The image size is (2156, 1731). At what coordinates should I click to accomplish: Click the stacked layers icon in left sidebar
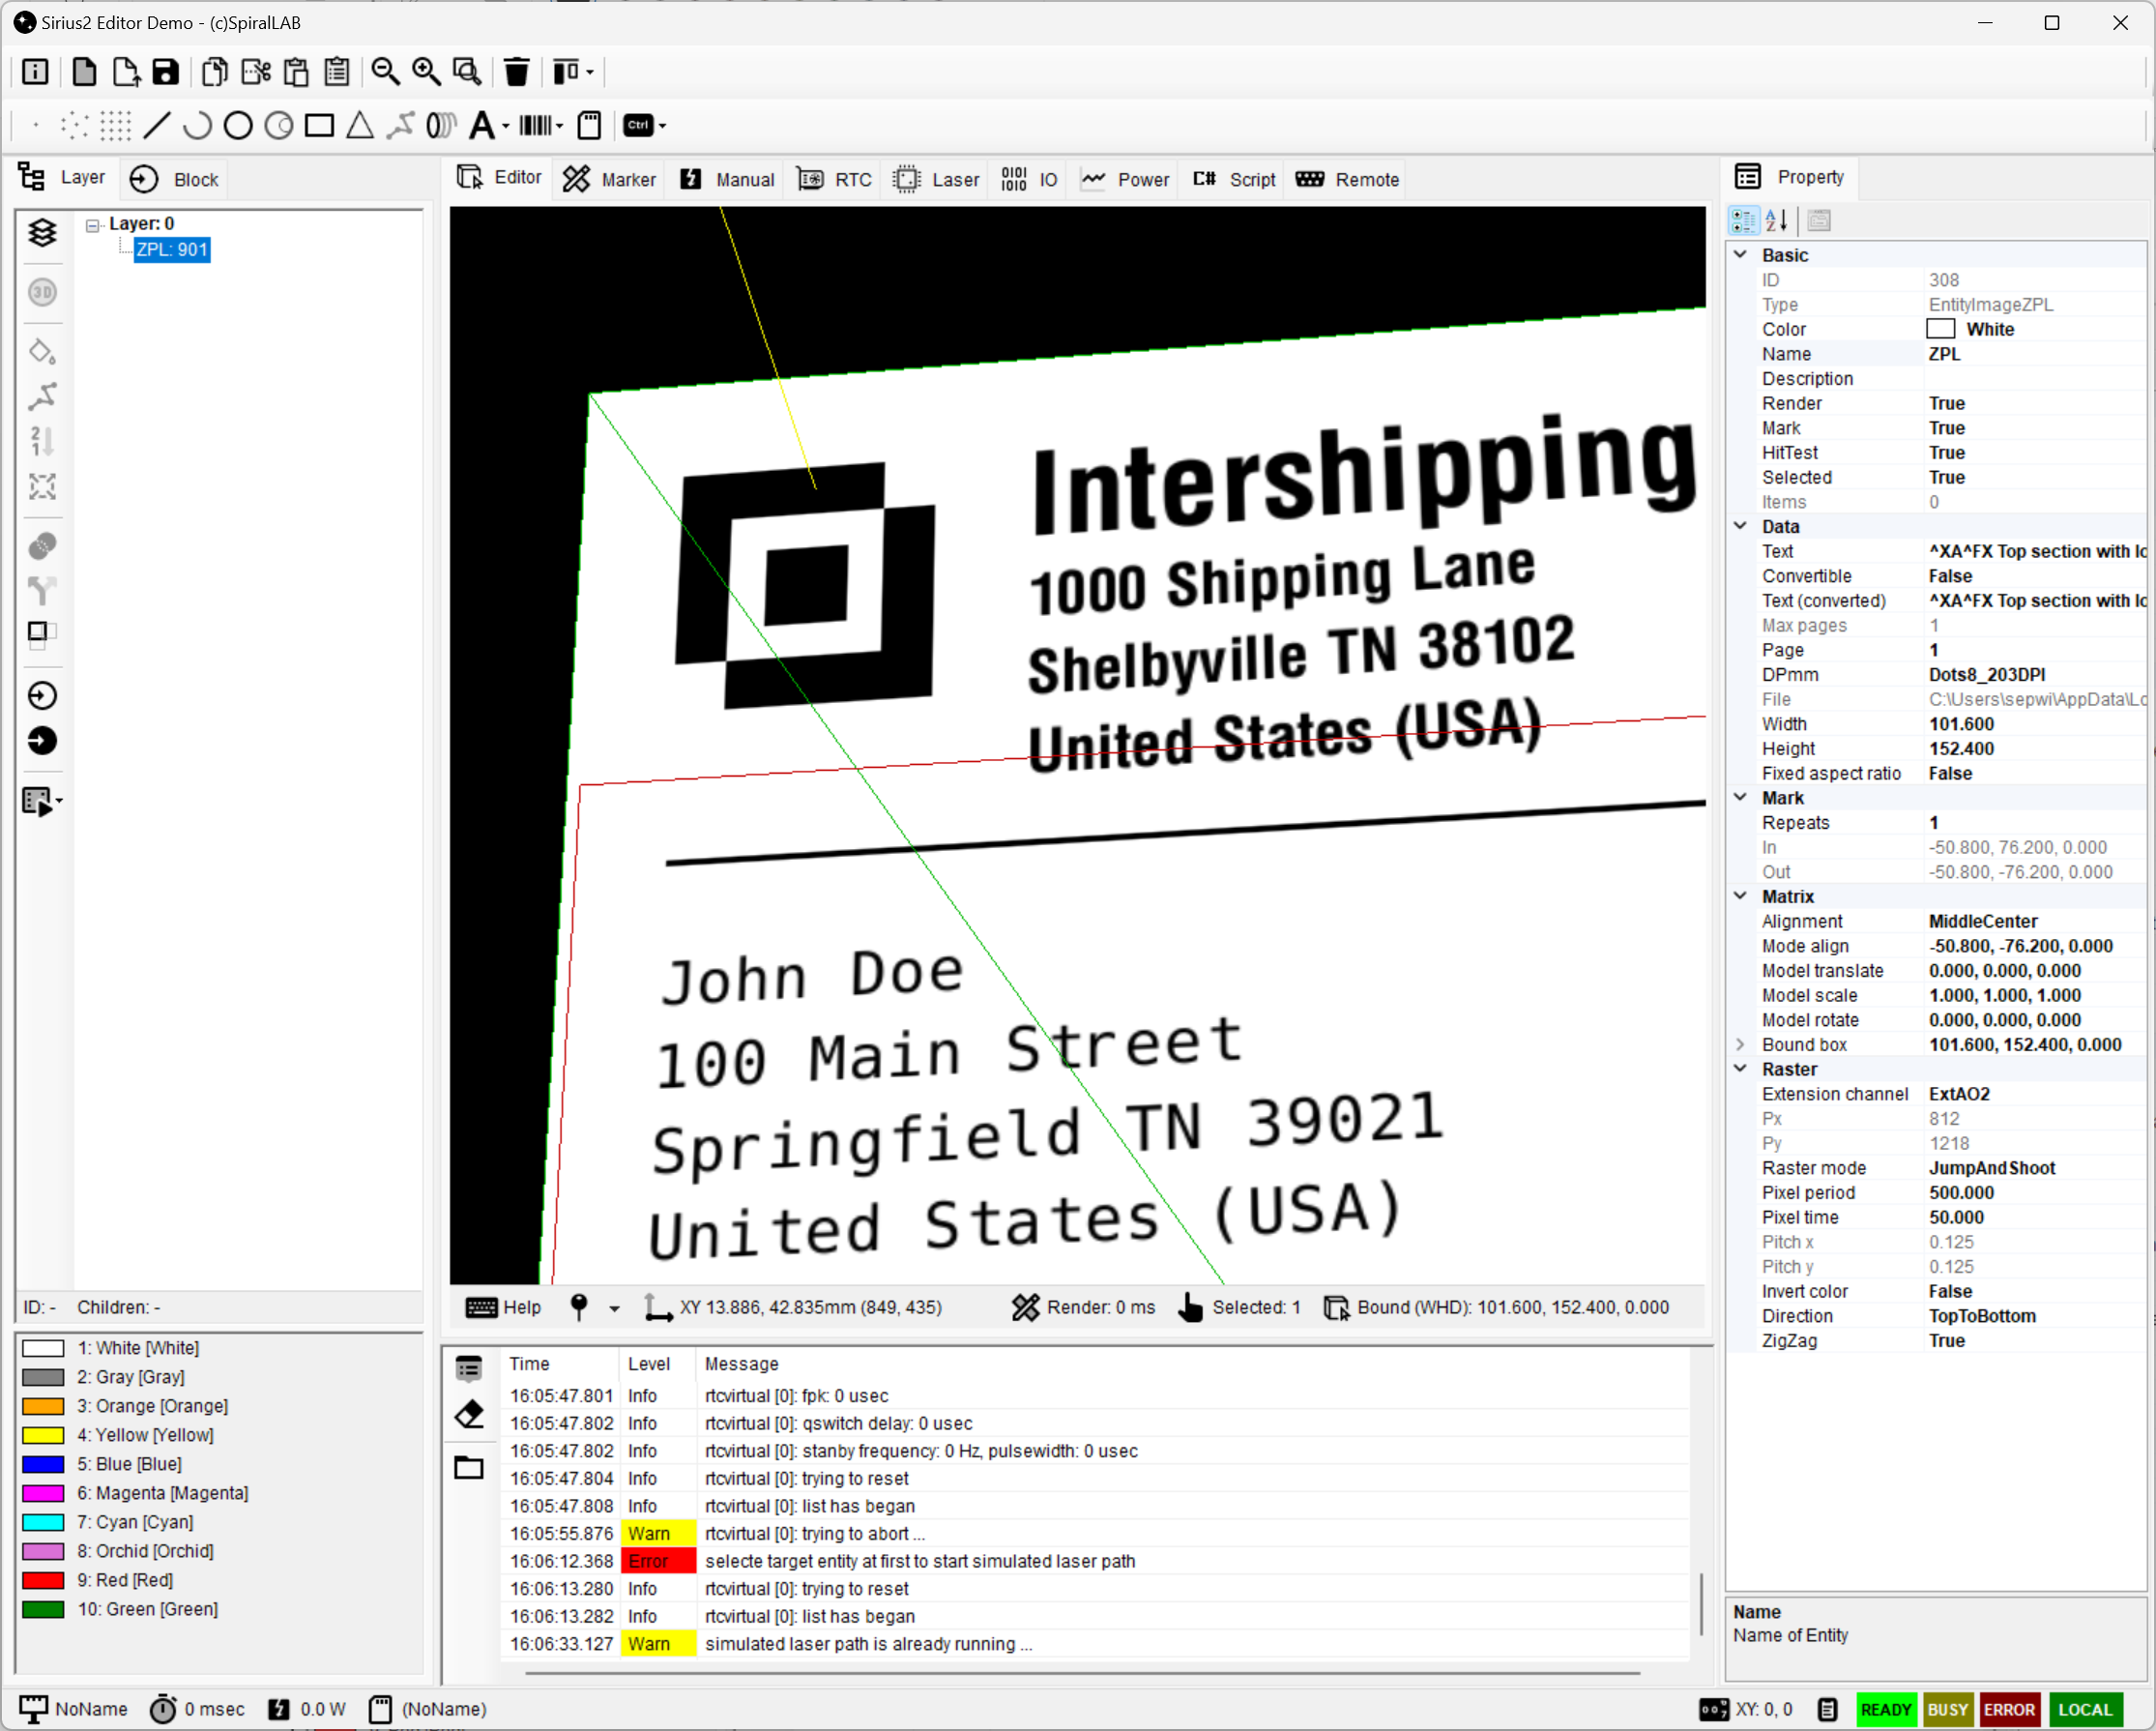point(42,233)
